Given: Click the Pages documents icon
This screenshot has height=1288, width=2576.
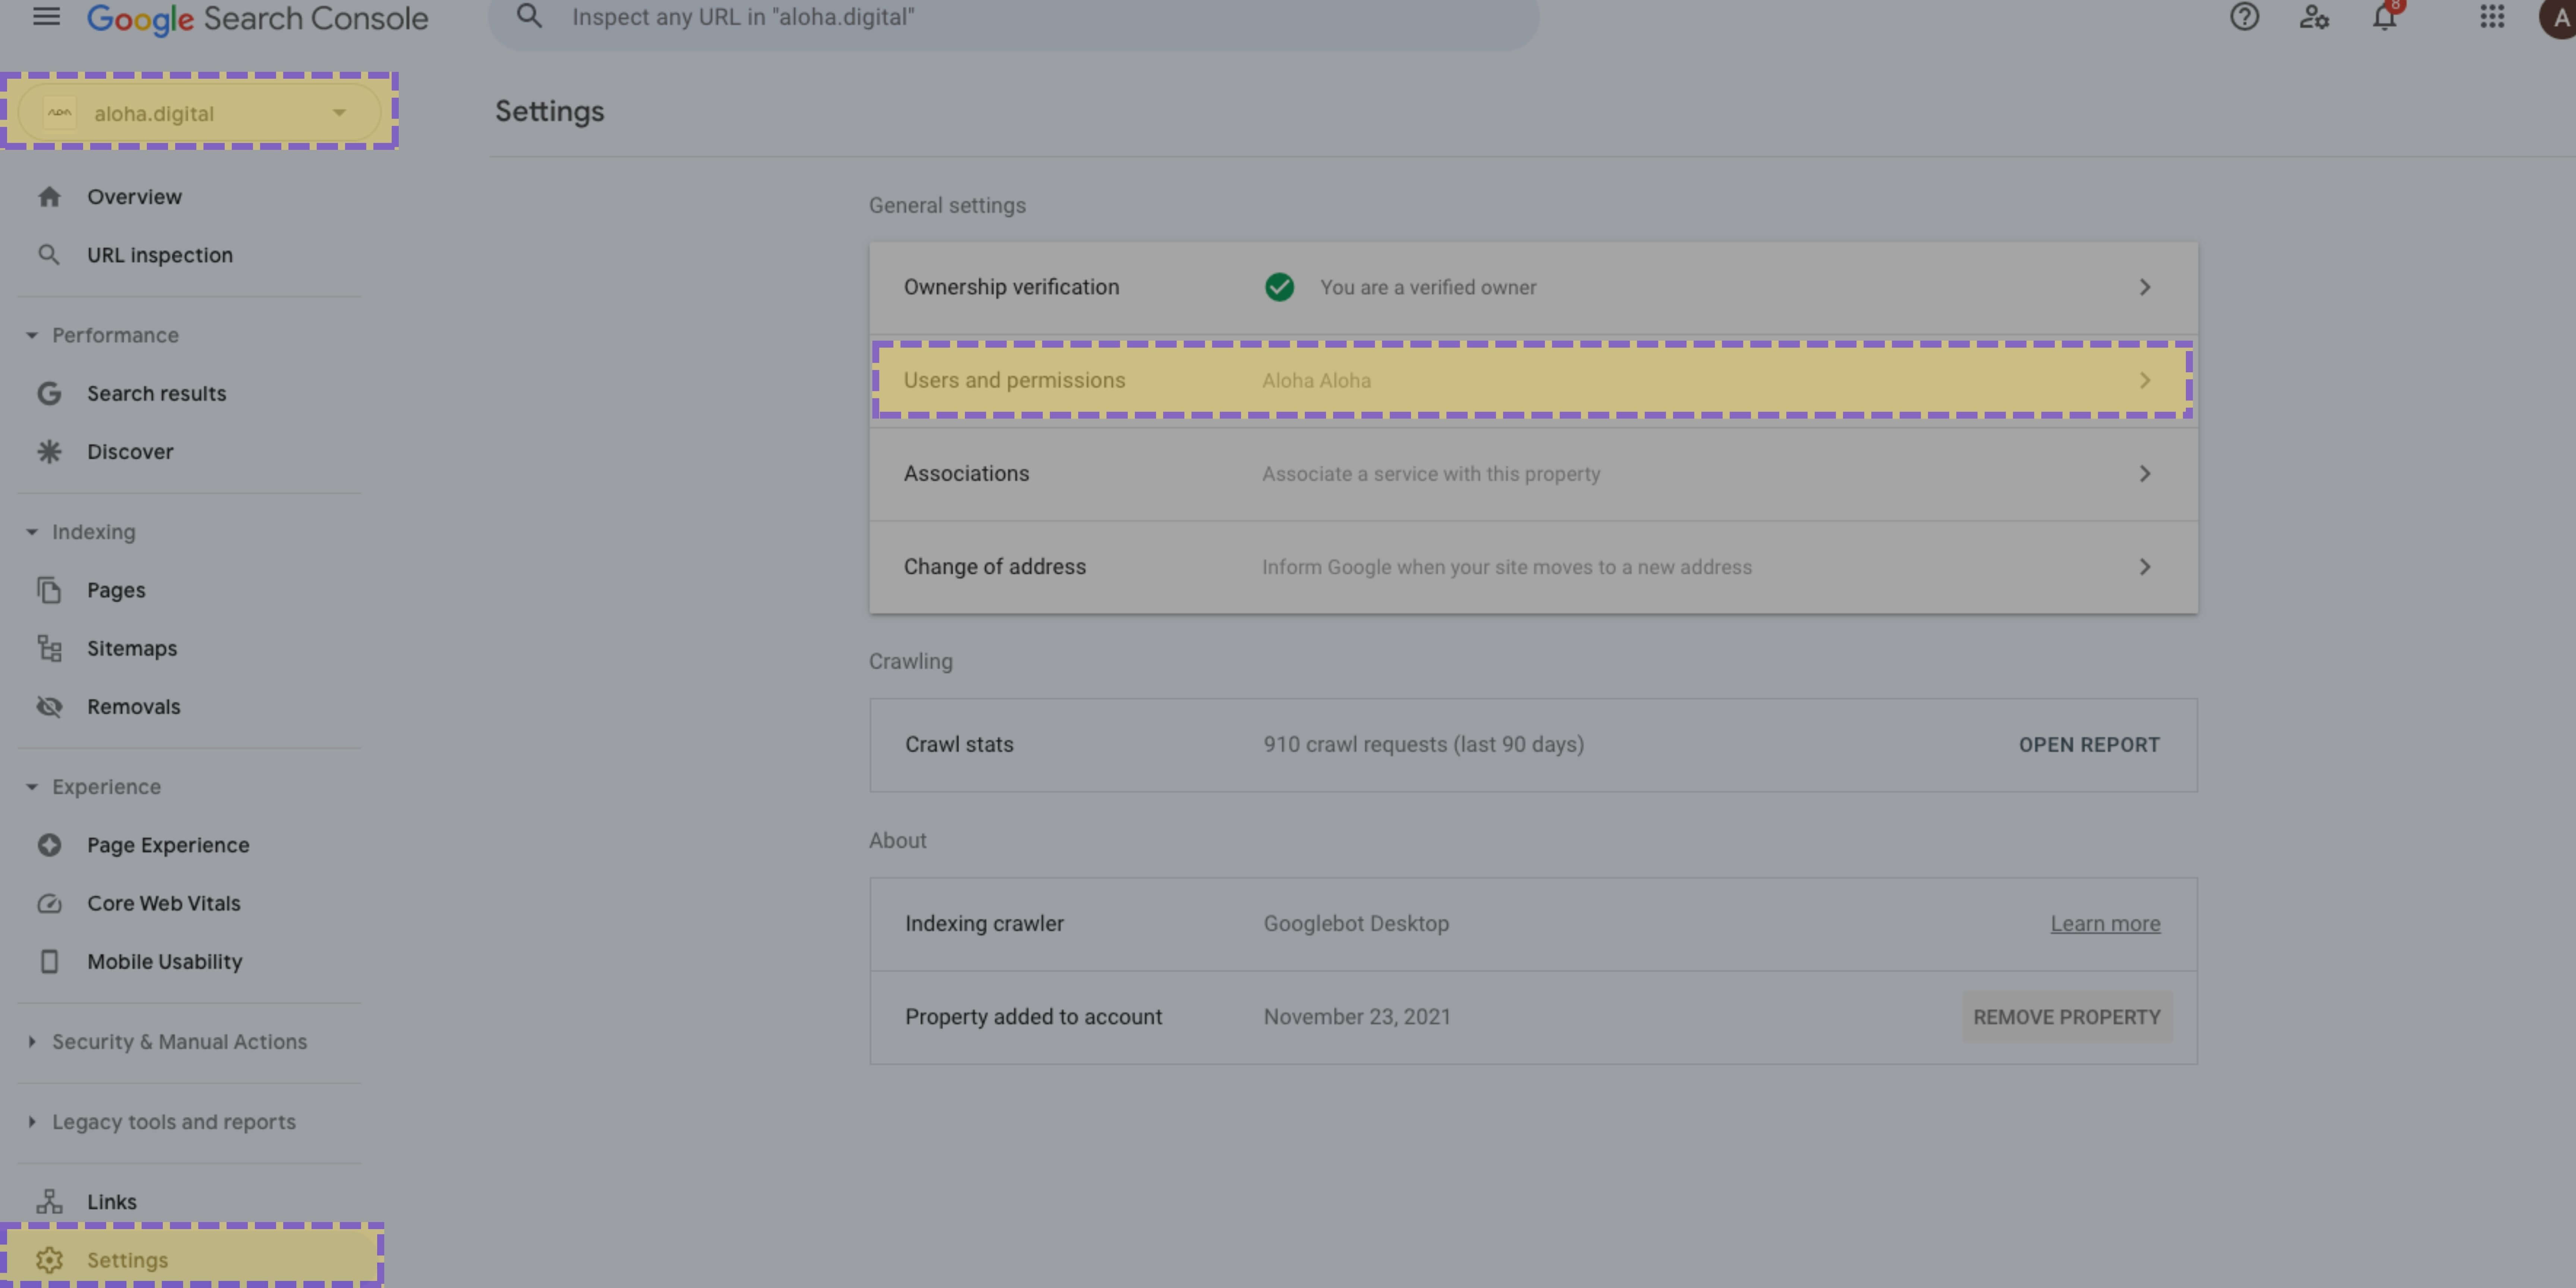Looking at the screenshot, I should coord(49,590).
